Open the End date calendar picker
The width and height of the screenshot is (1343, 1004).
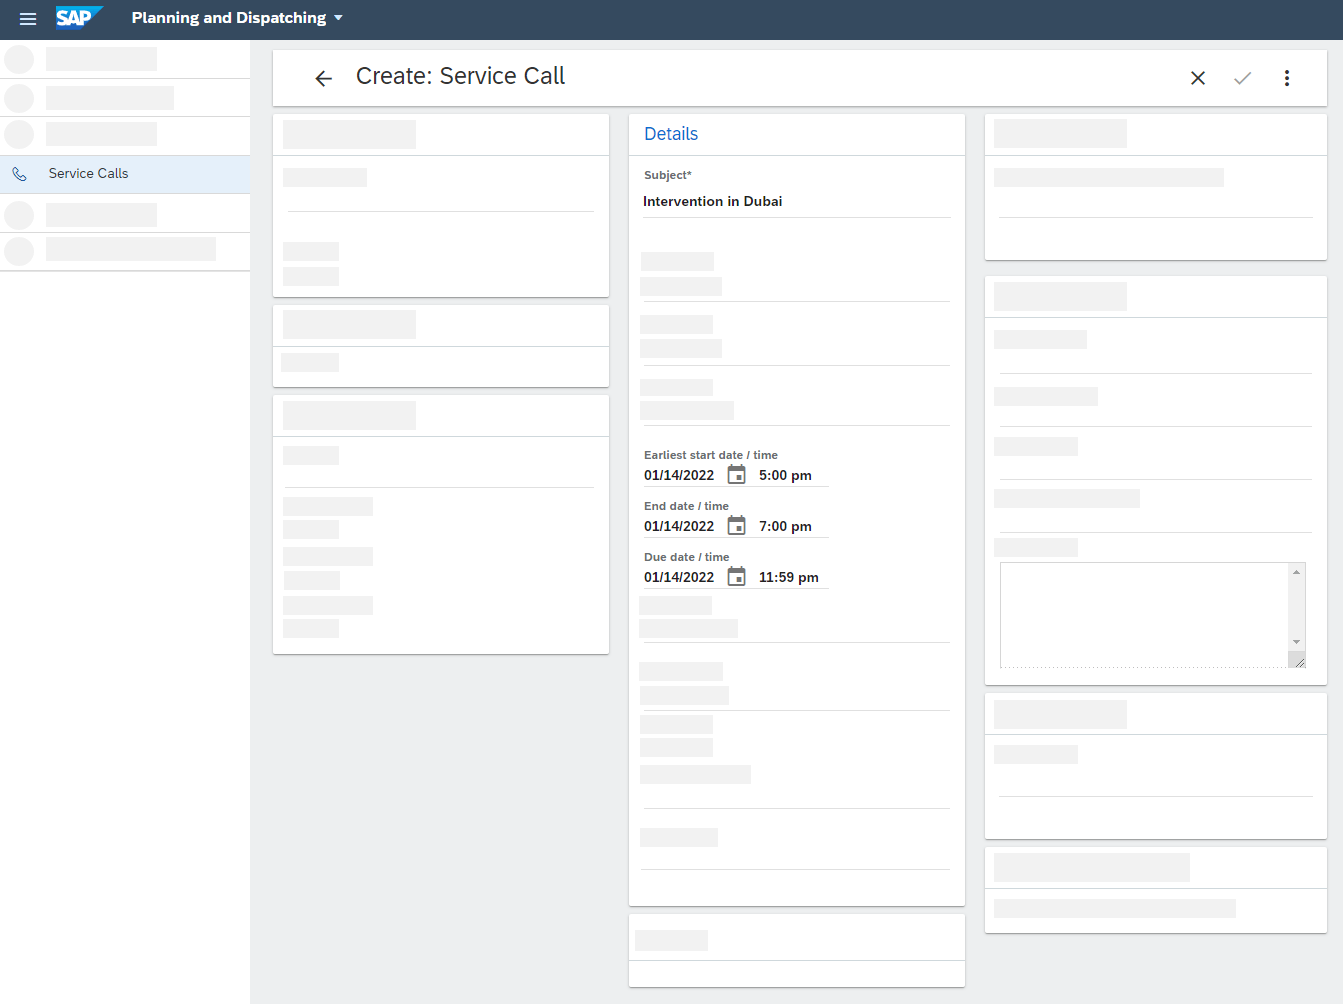coord(737,524)
